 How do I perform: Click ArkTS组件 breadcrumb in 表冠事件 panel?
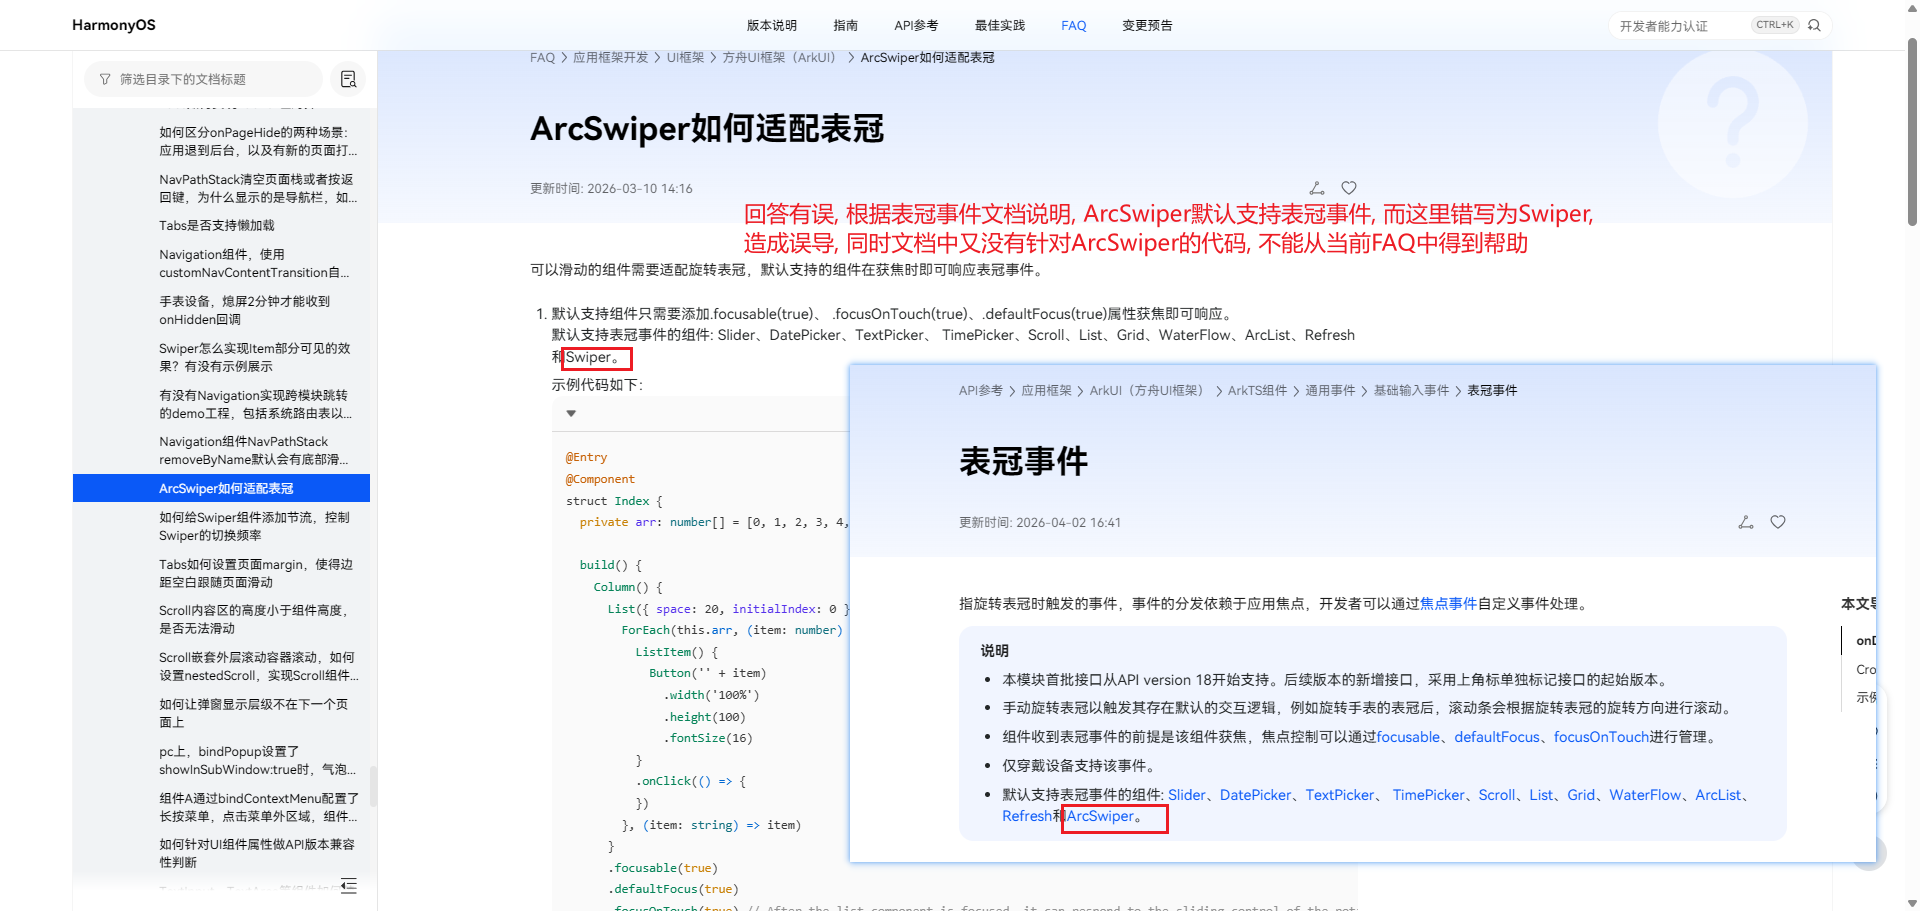click(1257, 391)
